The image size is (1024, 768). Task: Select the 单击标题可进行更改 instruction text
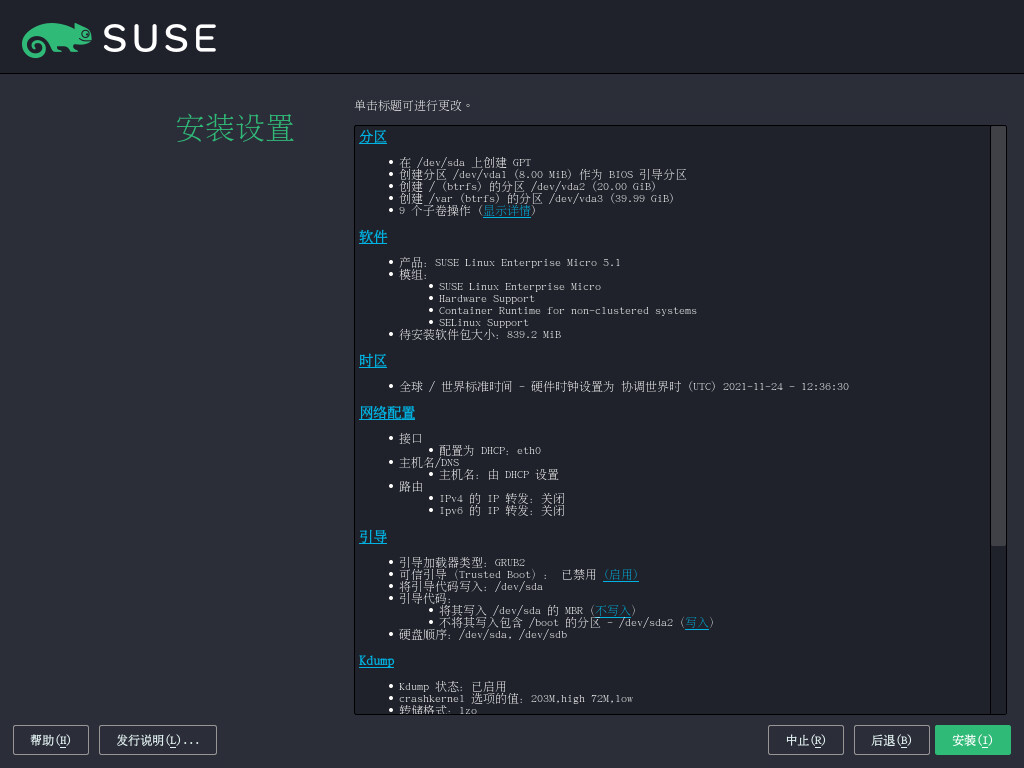pos(412,105)
